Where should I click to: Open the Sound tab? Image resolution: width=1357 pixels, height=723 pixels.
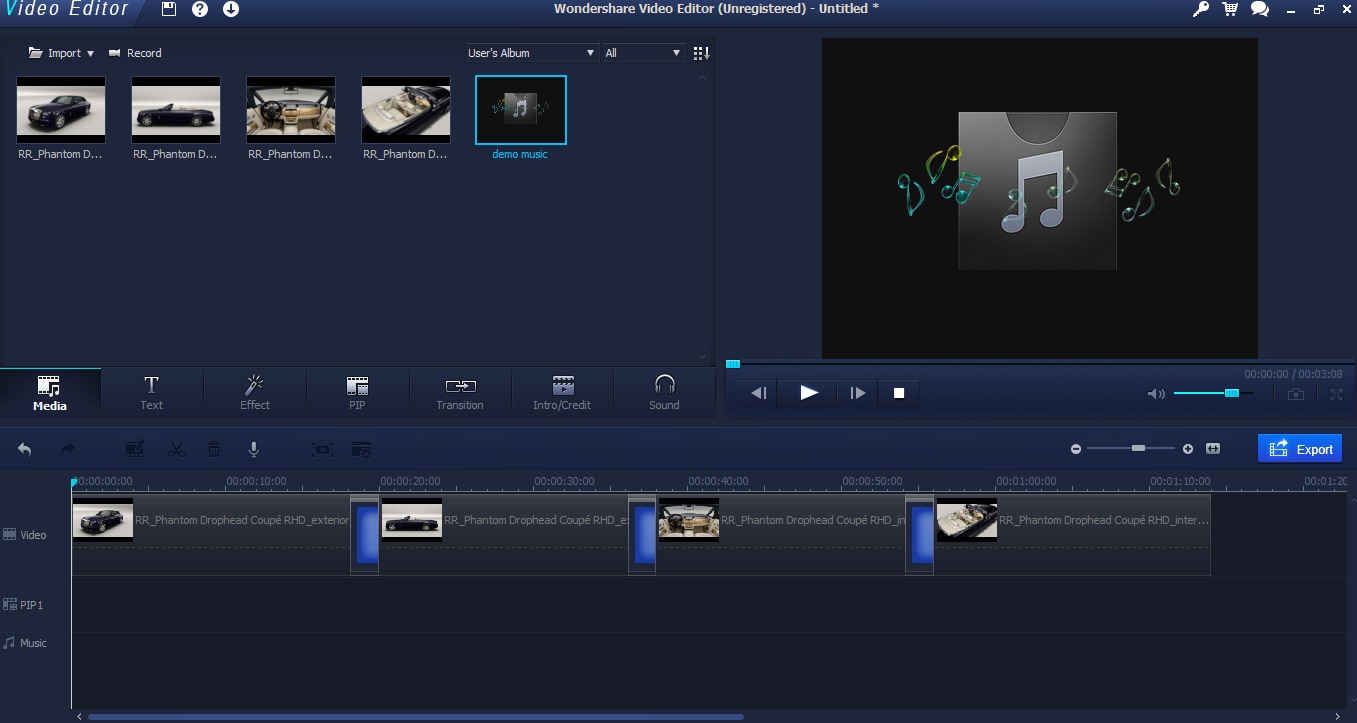(x=664, y=392)
